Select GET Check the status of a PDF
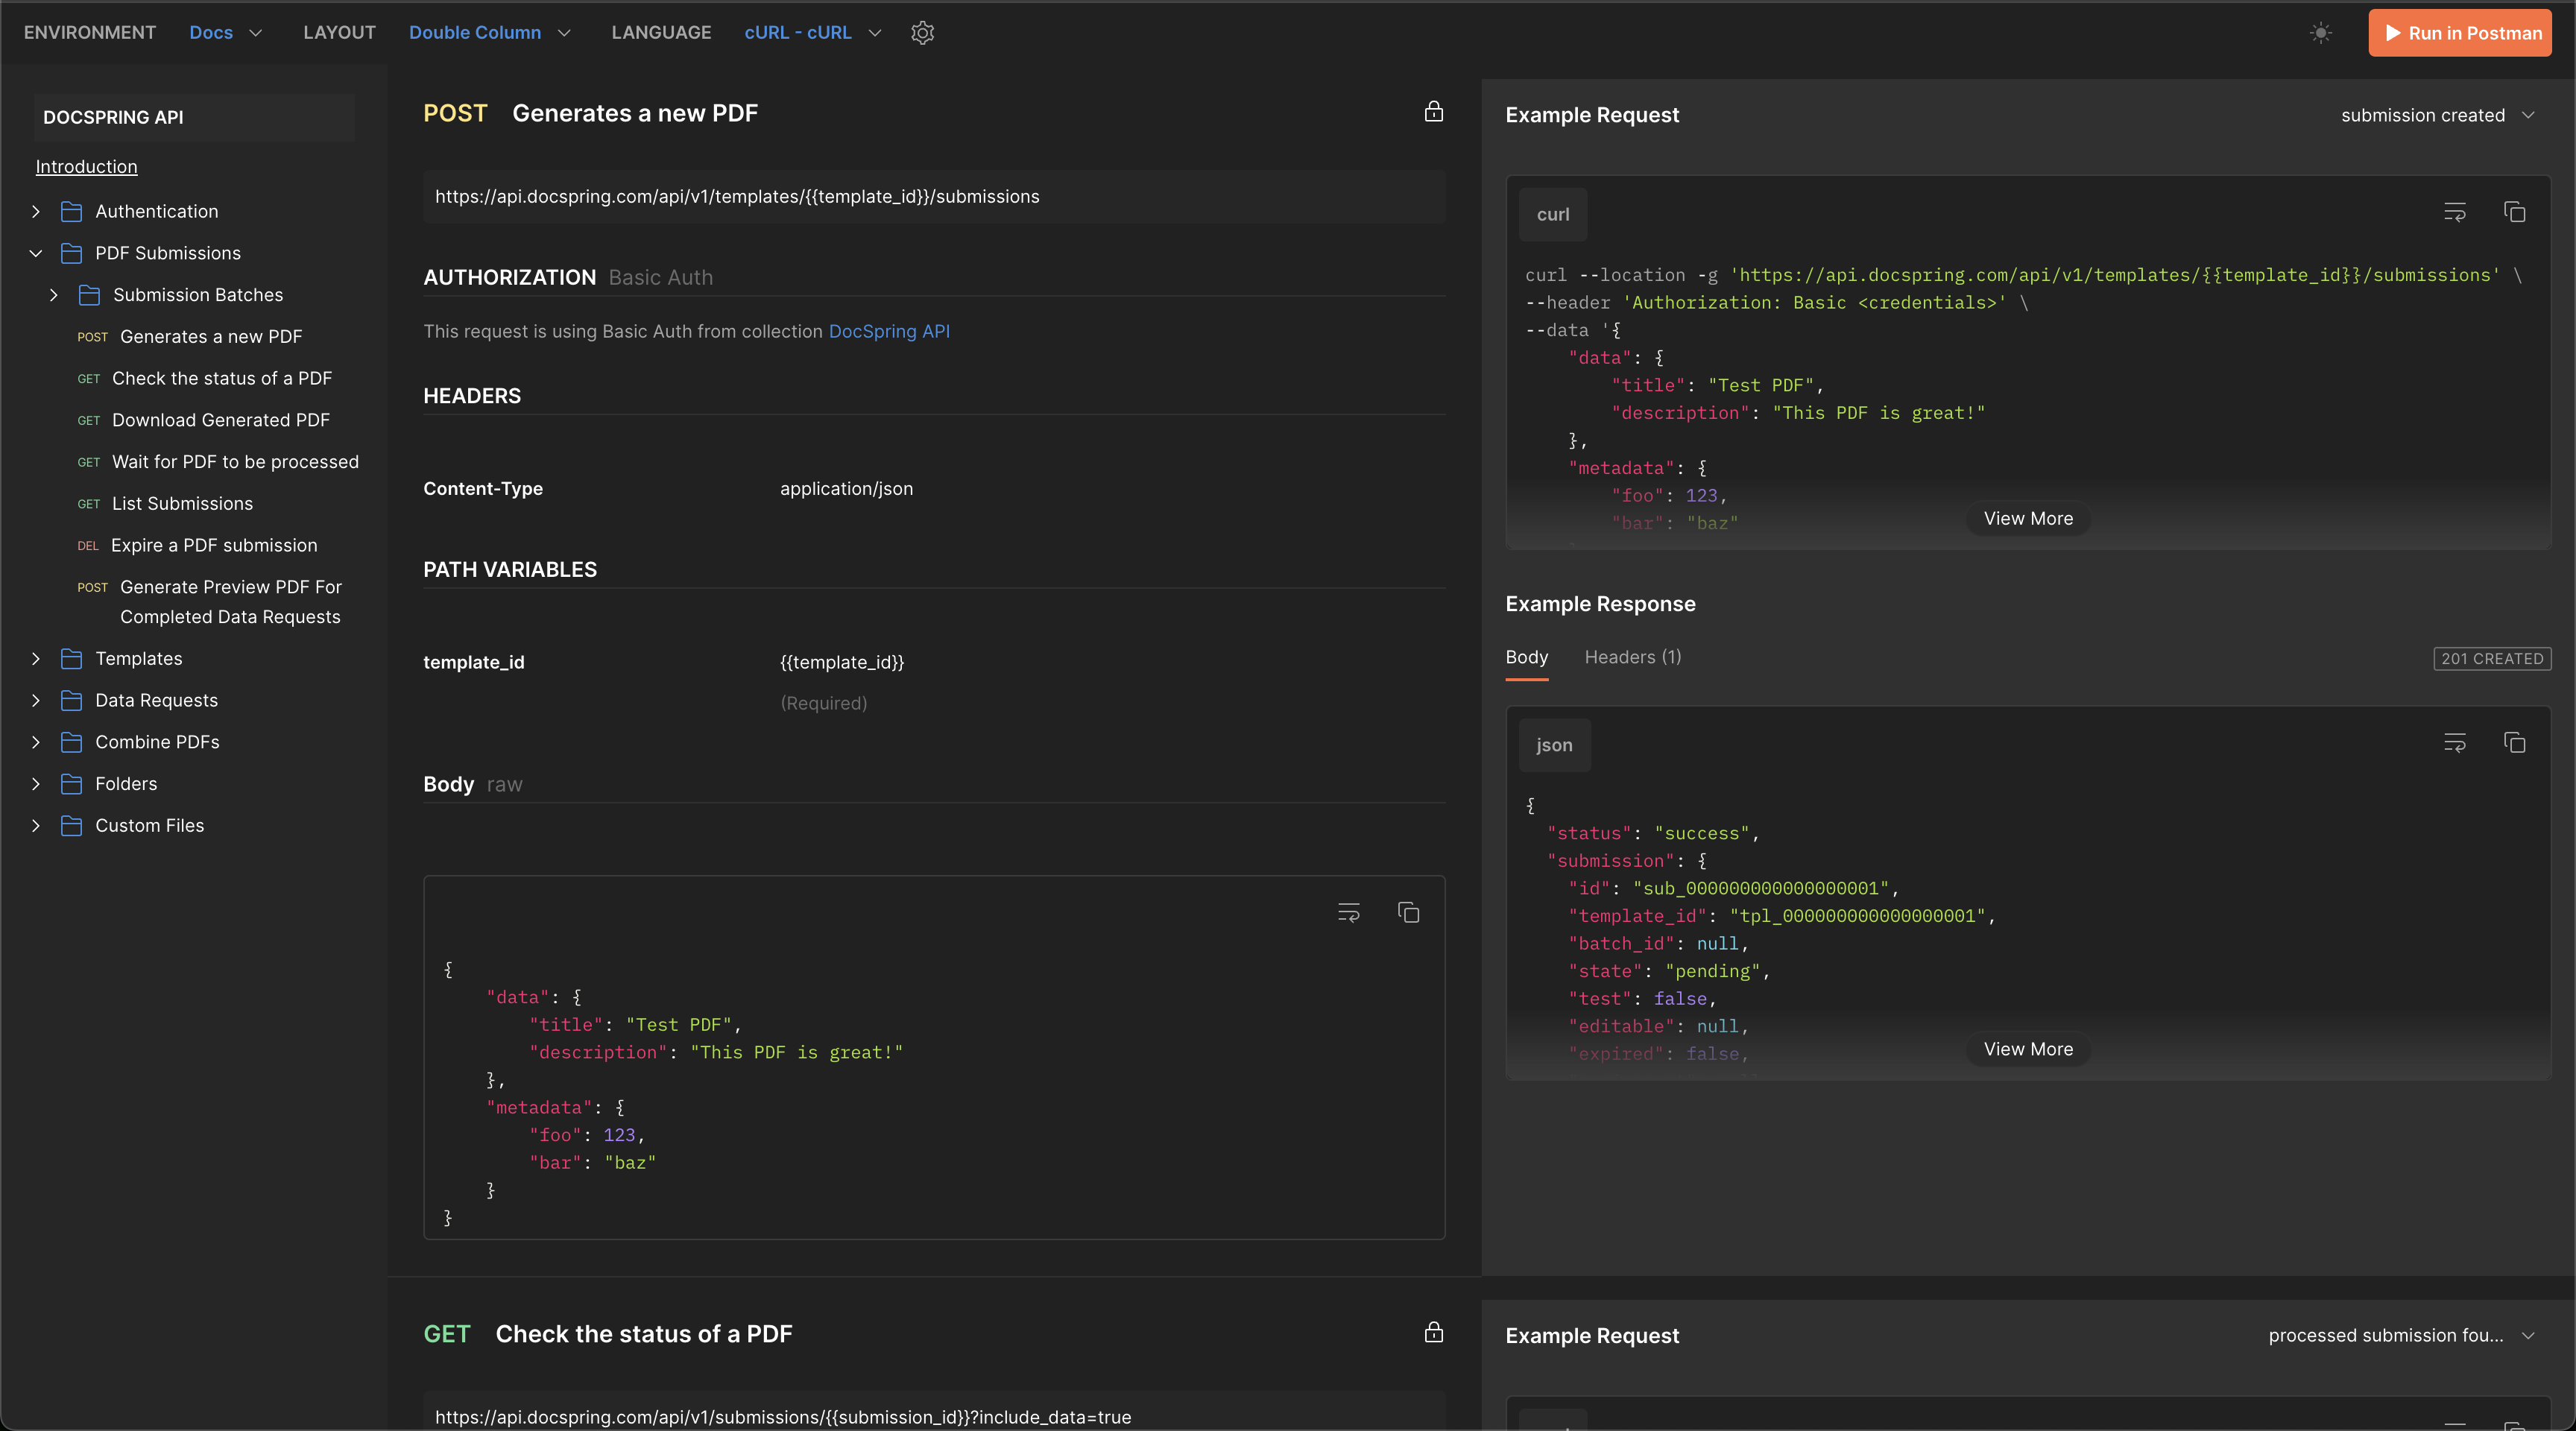 [205, 379]
